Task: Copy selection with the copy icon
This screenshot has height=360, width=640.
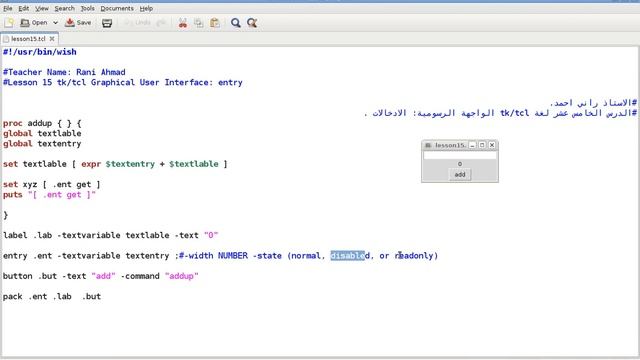Action: (x=199, y=23)
